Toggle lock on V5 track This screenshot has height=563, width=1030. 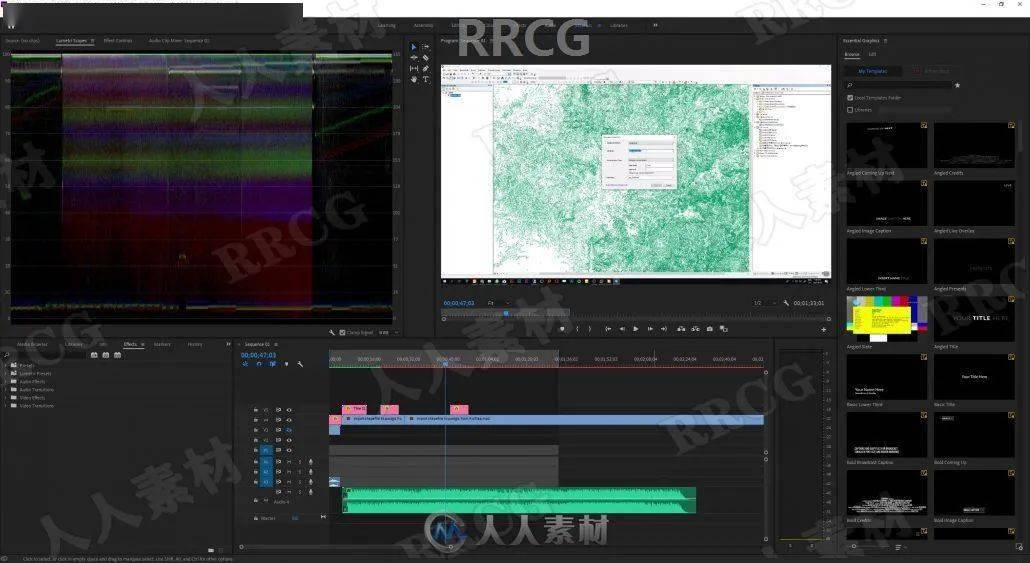[x=256, y=410]
